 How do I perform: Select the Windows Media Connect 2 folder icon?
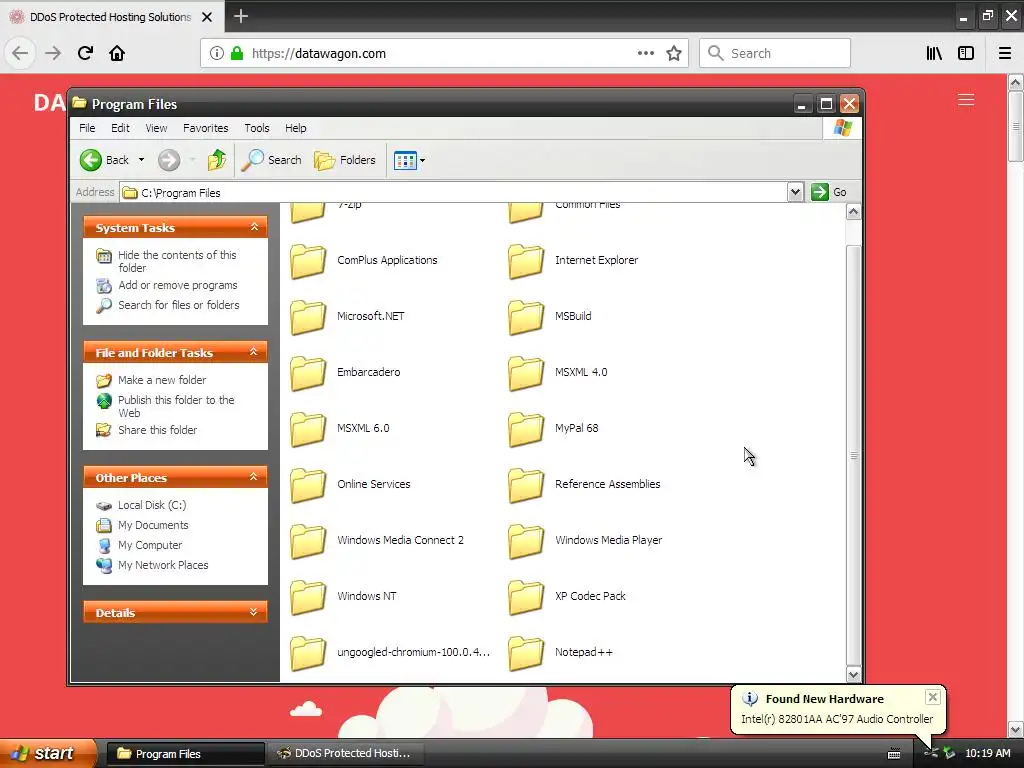coord(308,541)
